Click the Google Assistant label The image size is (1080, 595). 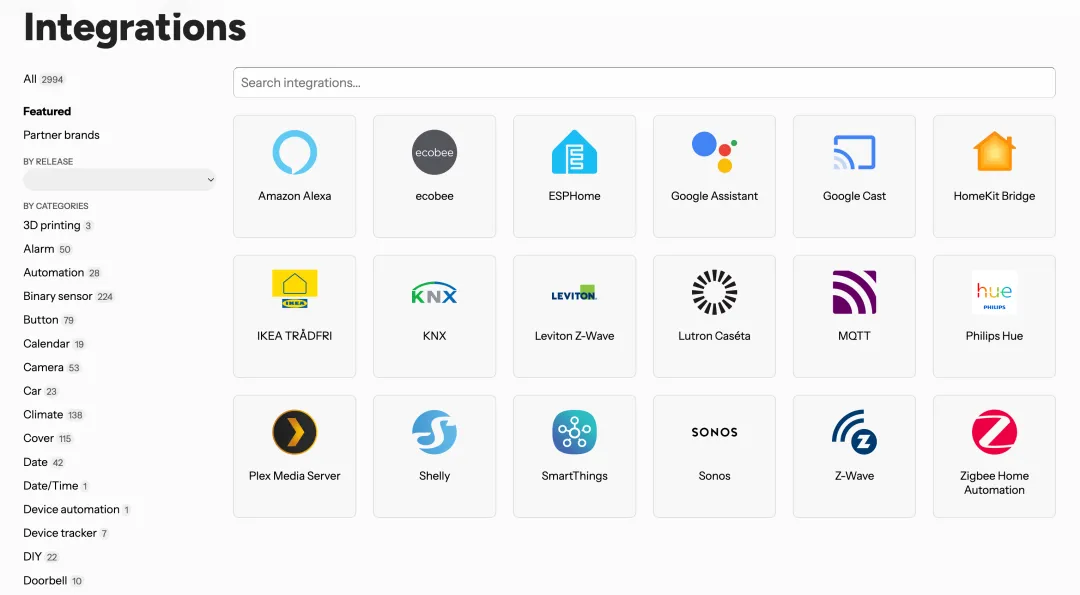(x=714, y=196)
